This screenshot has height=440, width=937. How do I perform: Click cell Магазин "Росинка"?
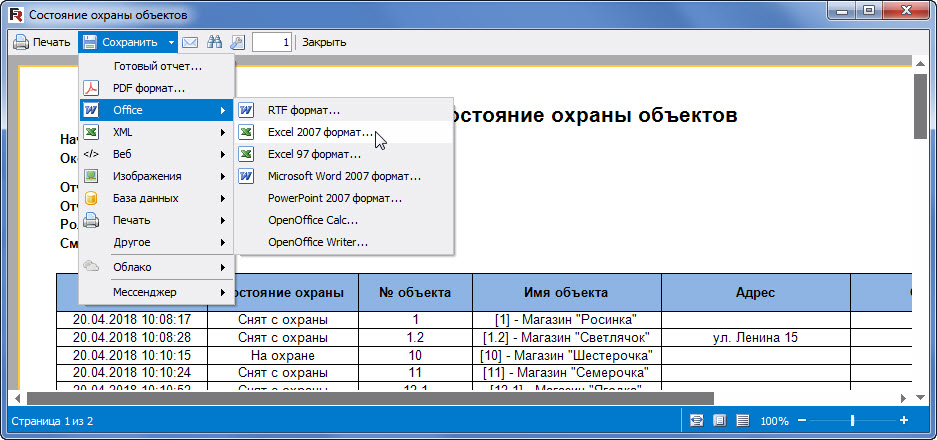pyautogui.click(x=567, y=319)
